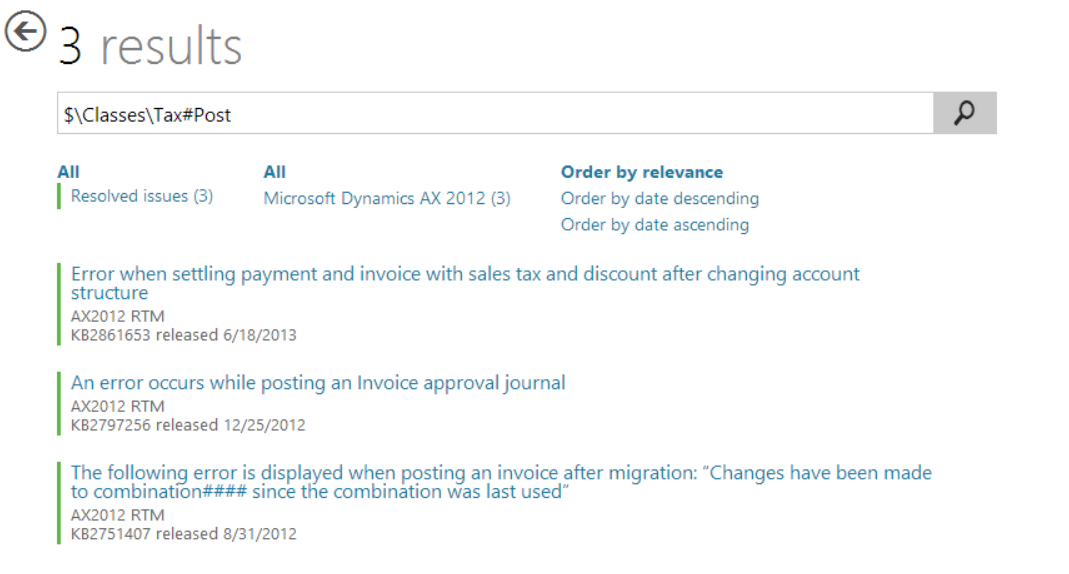Filter by Microsoft Dynamics AX 2012 (3)
The image size is (1069, 574).
(387, 198)
